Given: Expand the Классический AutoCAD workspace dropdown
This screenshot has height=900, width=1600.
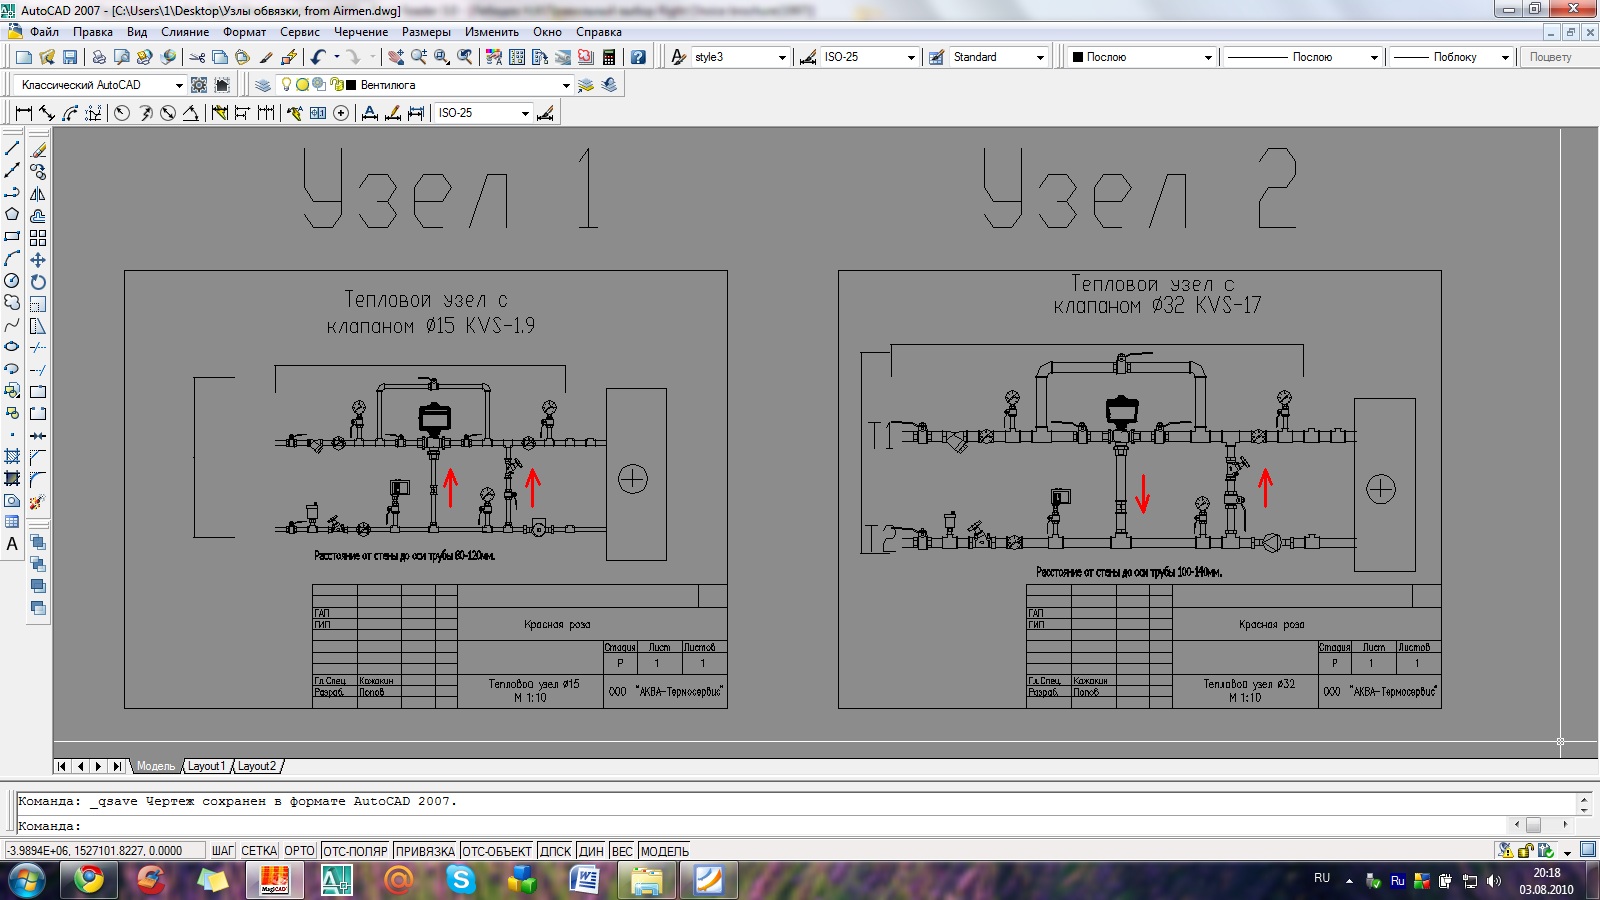Looking at the screenshot, I should coord(179,85).
